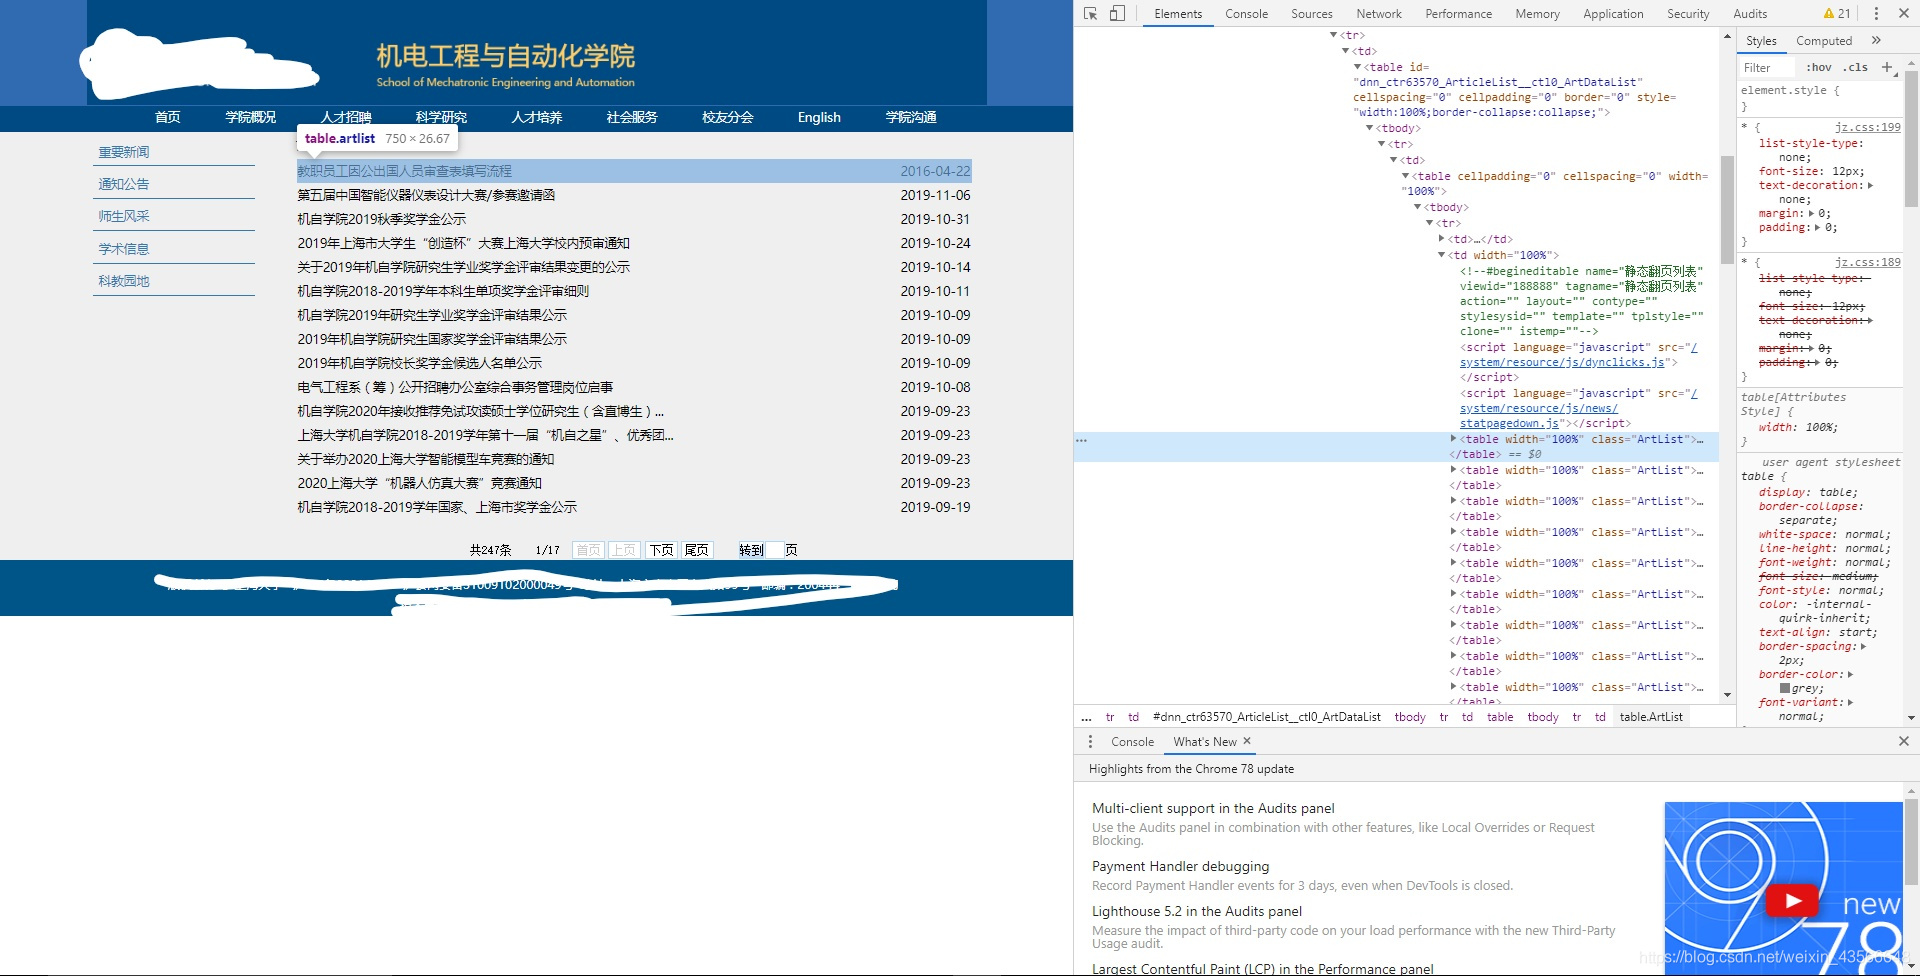Close the bottom drawer
This screenshot has width=1920, height=976.
tap(1904, 741)
